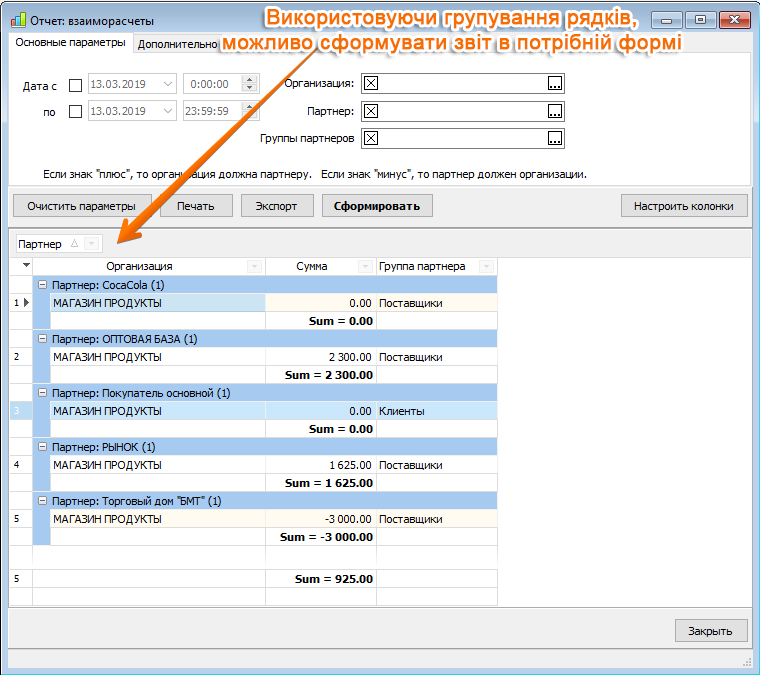Open filter dropdown on Партнер group chip
The width and height of the screenshot is (760, 675).
[91, 243]
